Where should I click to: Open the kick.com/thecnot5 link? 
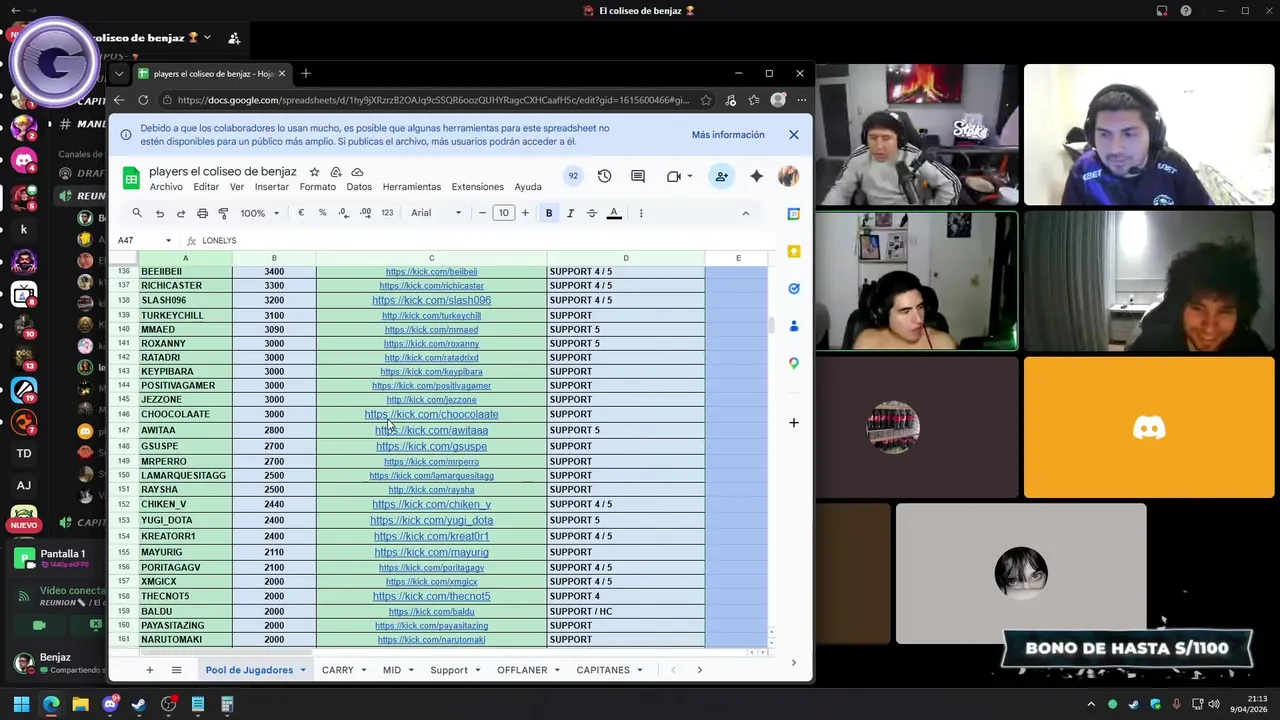[x=431, y=597]
